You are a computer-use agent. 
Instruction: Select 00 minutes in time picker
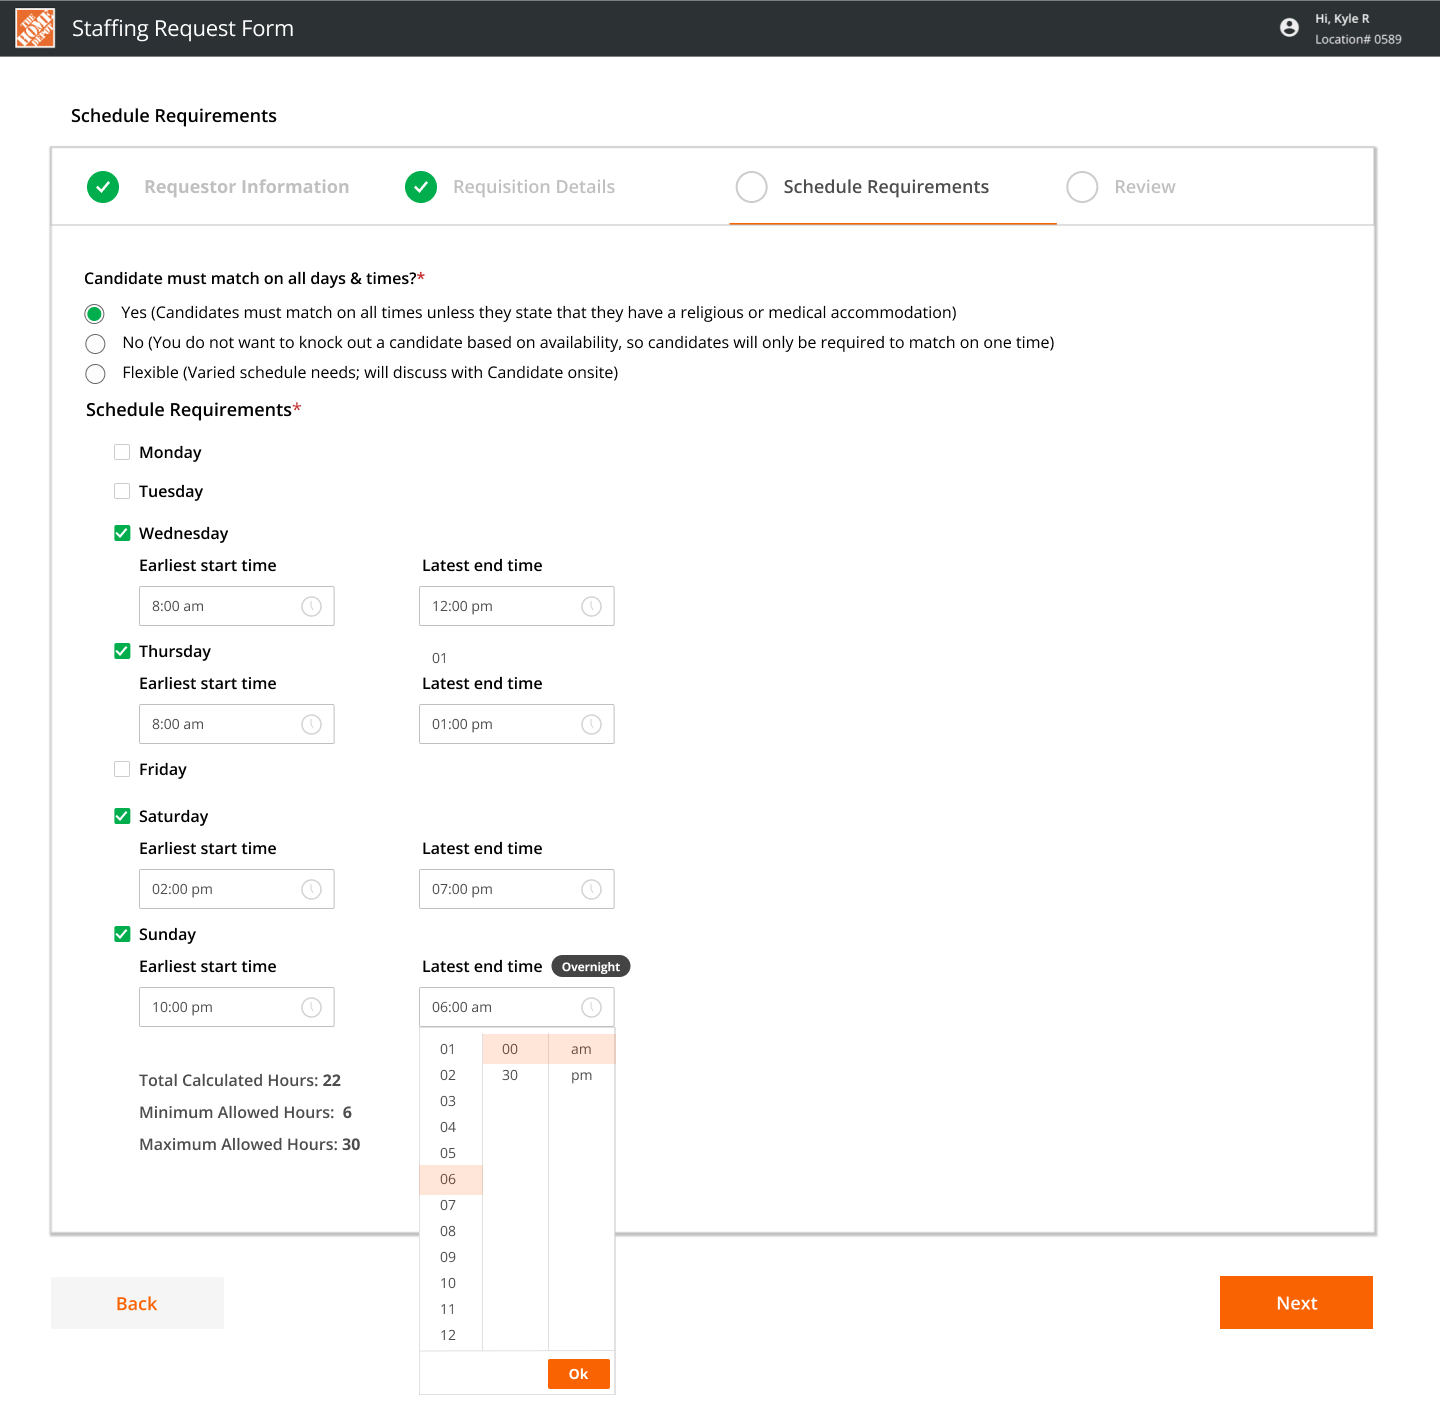click(x=515, y=1049)
